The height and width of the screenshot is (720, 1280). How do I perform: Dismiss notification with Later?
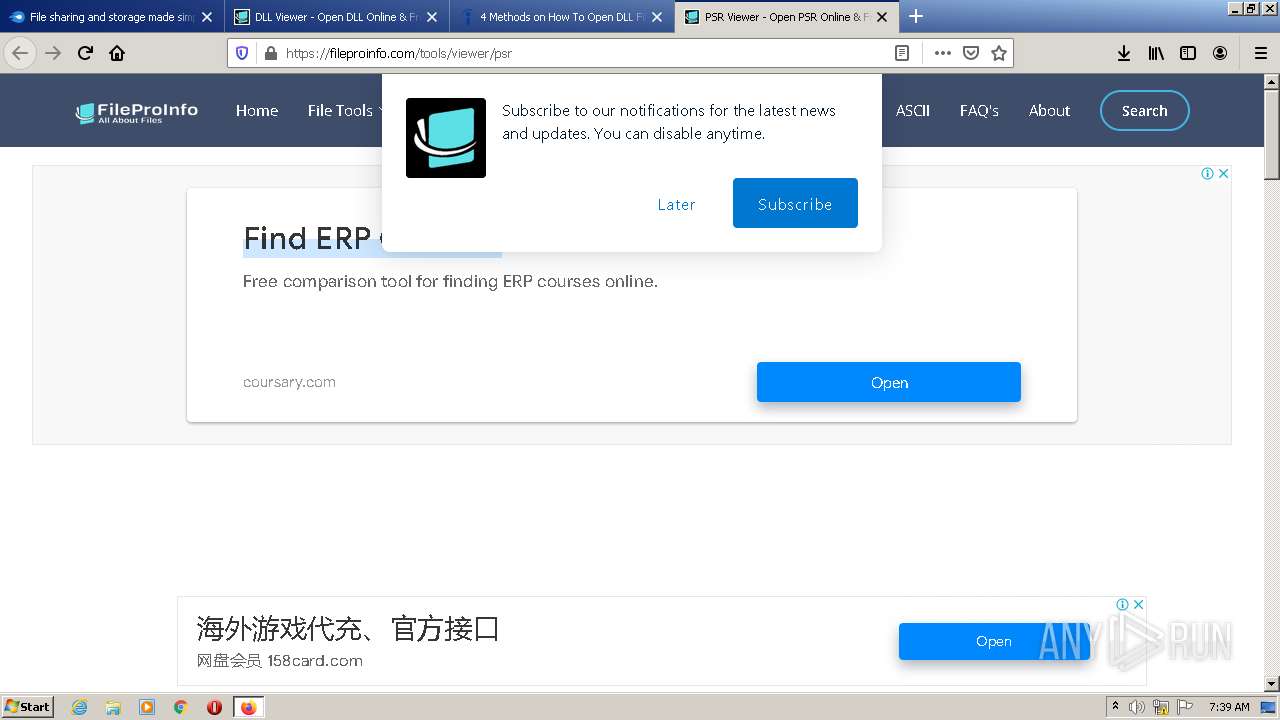point(676,204)
